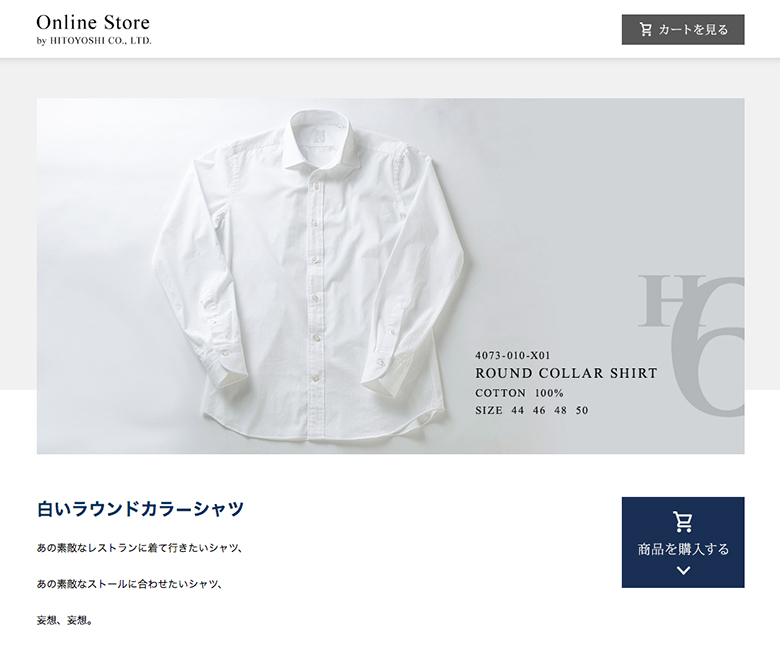Viewport: 780px width, 650px height.
Task: Click the cart icon in the header button
Action: (x=645, y=30)
